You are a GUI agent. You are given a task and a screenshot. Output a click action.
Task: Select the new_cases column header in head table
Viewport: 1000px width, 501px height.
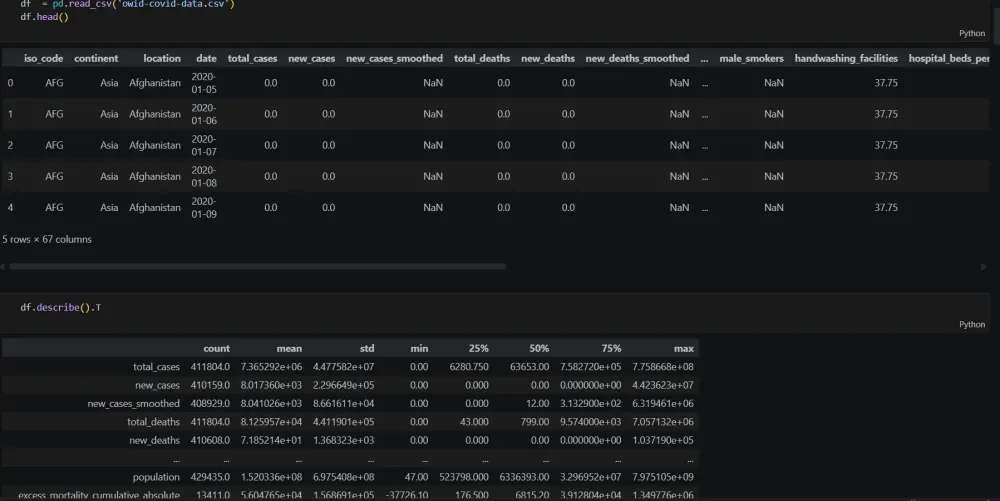coord(311,58)
